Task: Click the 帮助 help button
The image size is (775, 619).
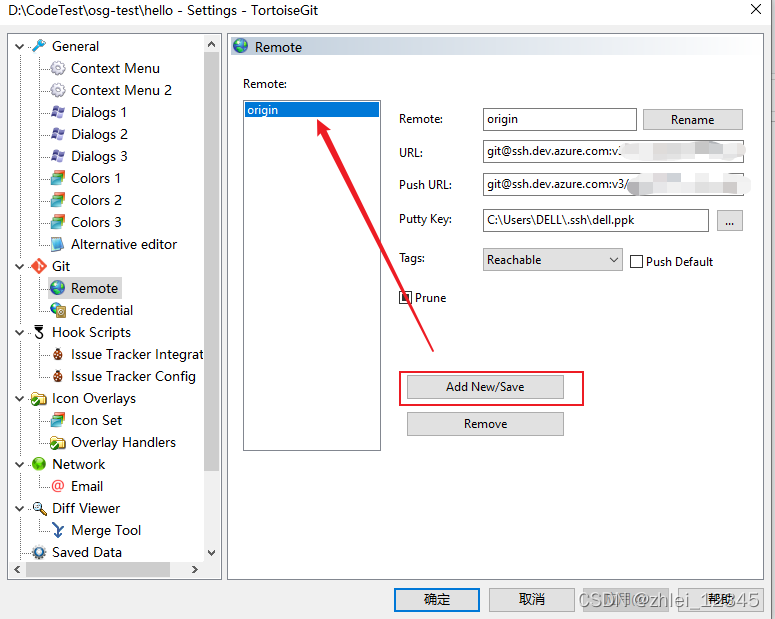Action: (x=721, y=599)
